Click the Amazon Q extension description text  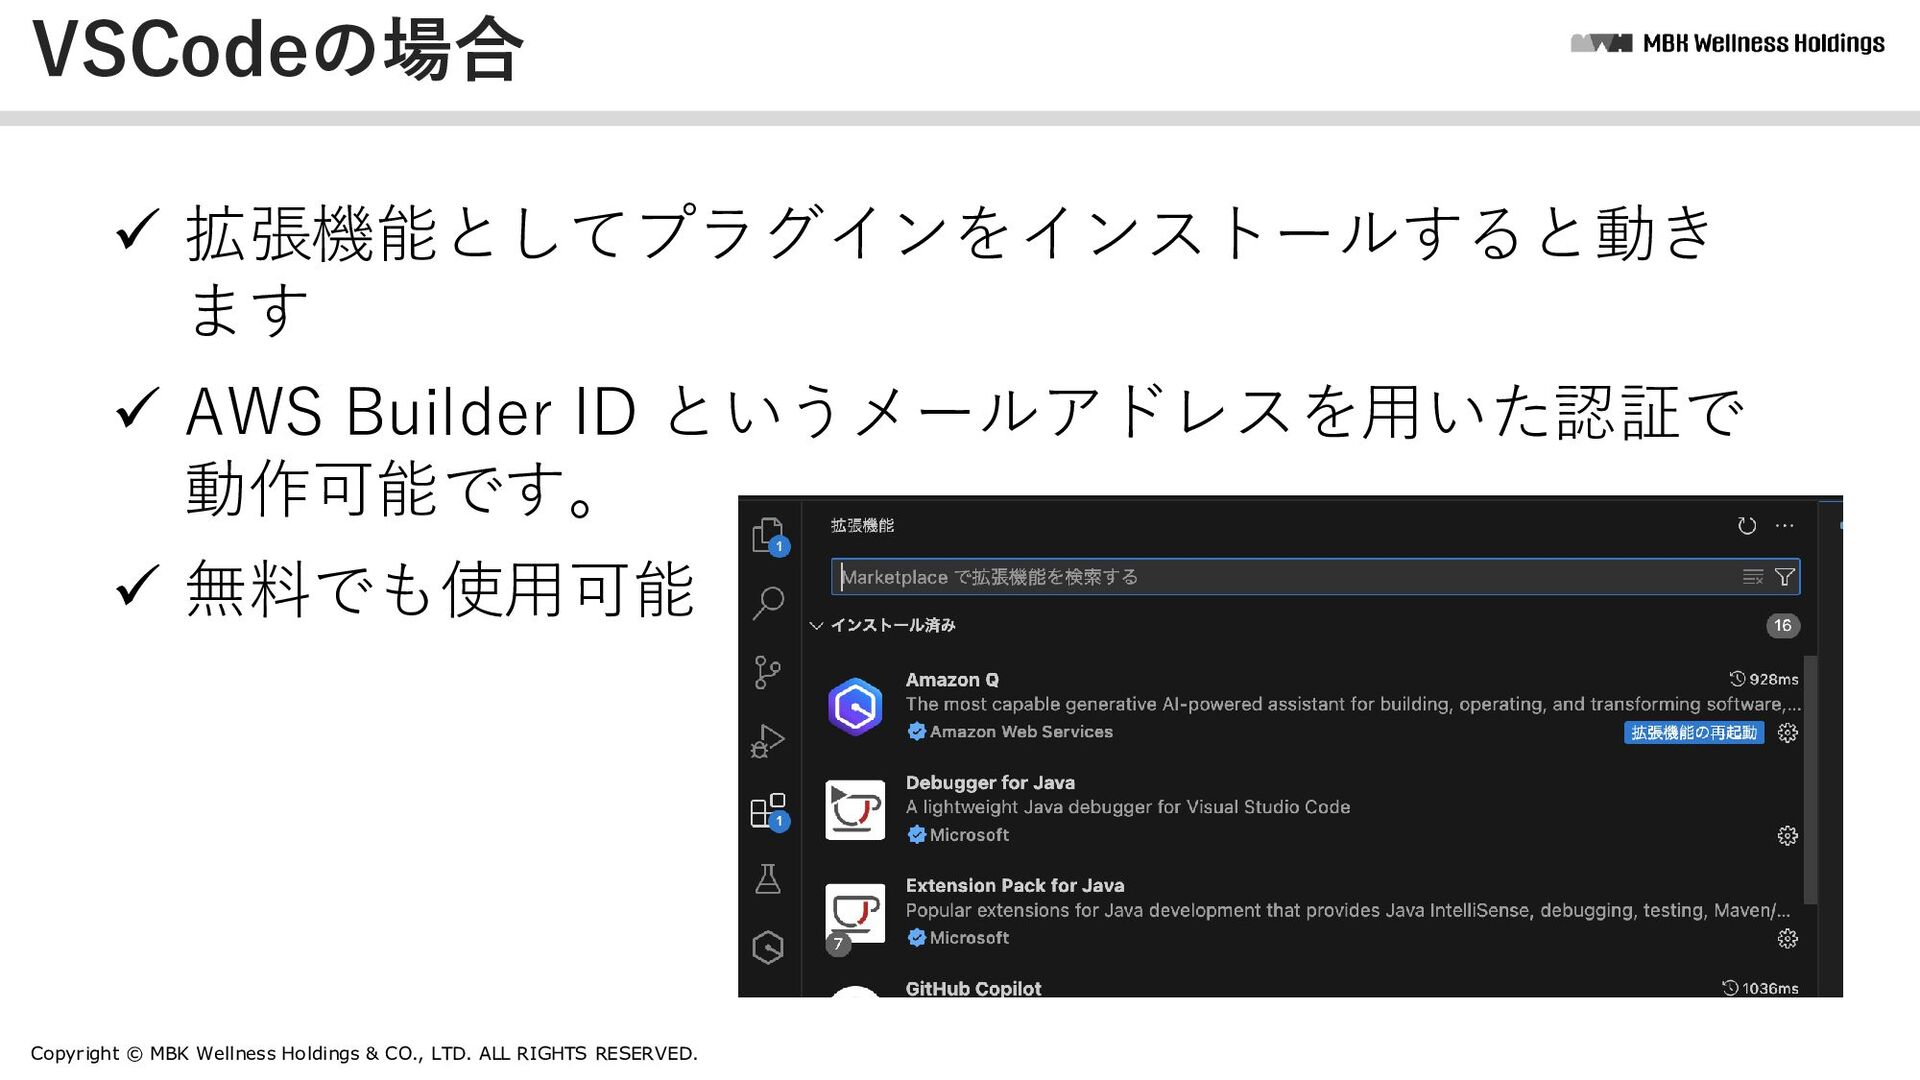pos(1352,705)
